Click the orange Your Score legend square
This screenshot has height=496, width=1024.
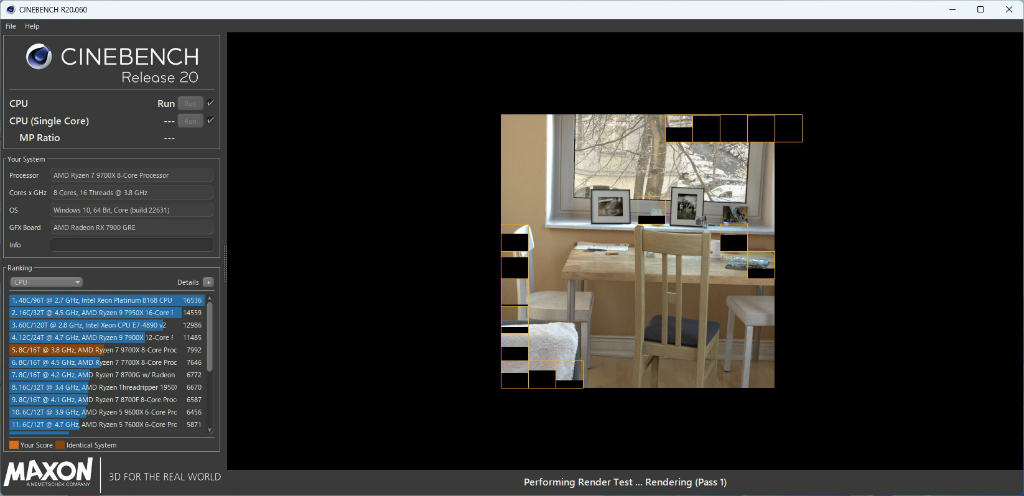[x=14, y=445]
